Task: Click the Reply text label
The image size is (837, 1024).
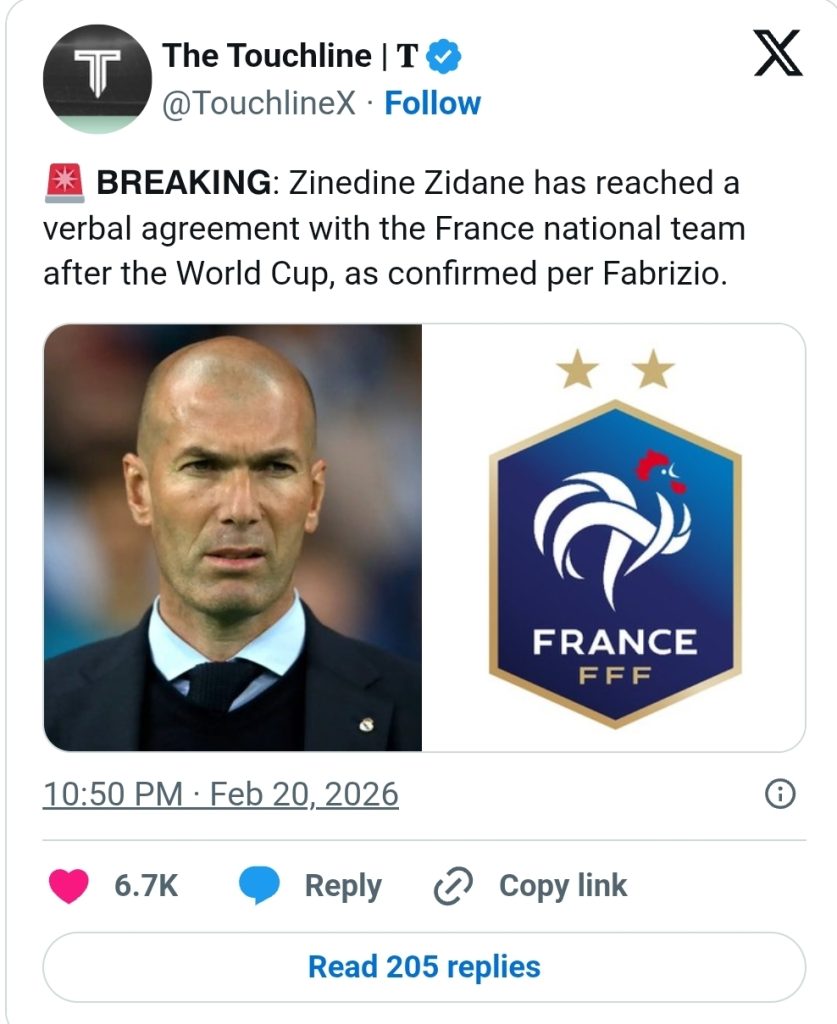Action: (x=343, y=886)
